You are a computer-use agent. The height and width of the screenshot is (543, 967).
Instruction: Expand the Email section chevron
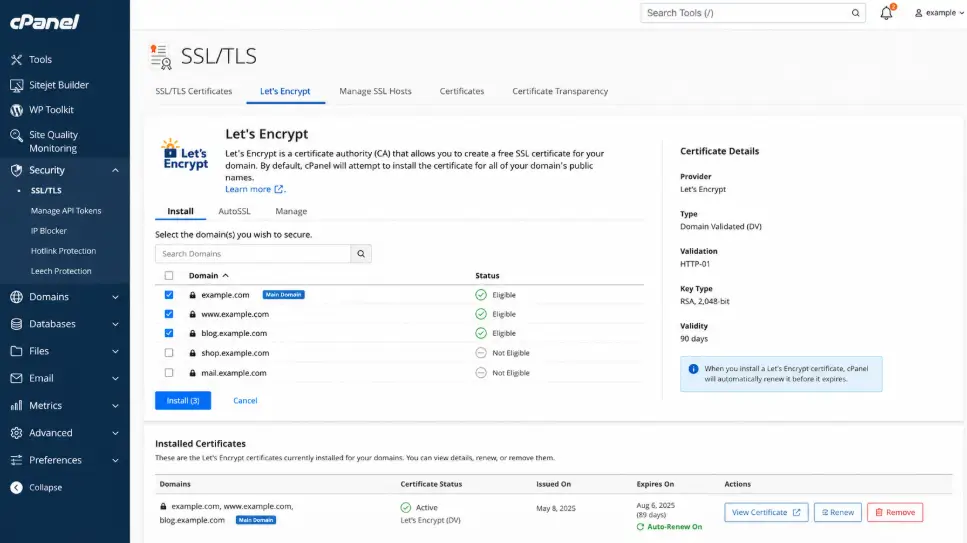115,378
